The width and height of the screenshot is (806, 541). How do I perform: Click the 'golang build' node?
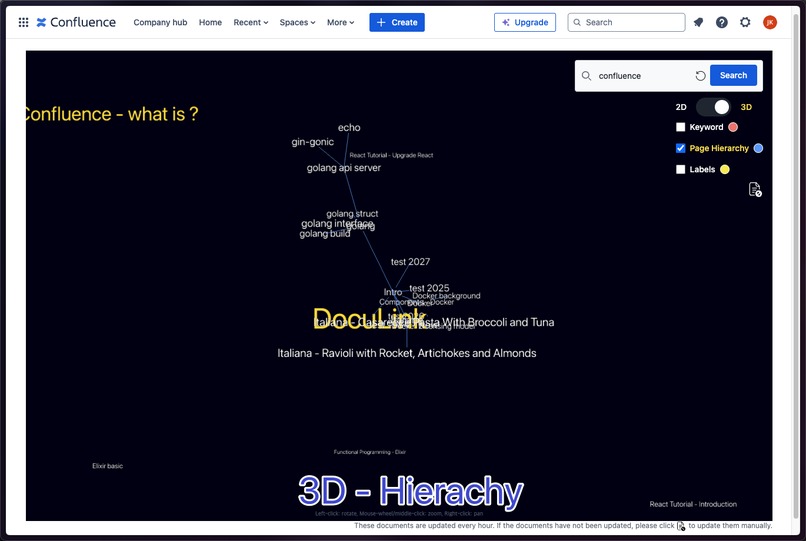(325, 234)
